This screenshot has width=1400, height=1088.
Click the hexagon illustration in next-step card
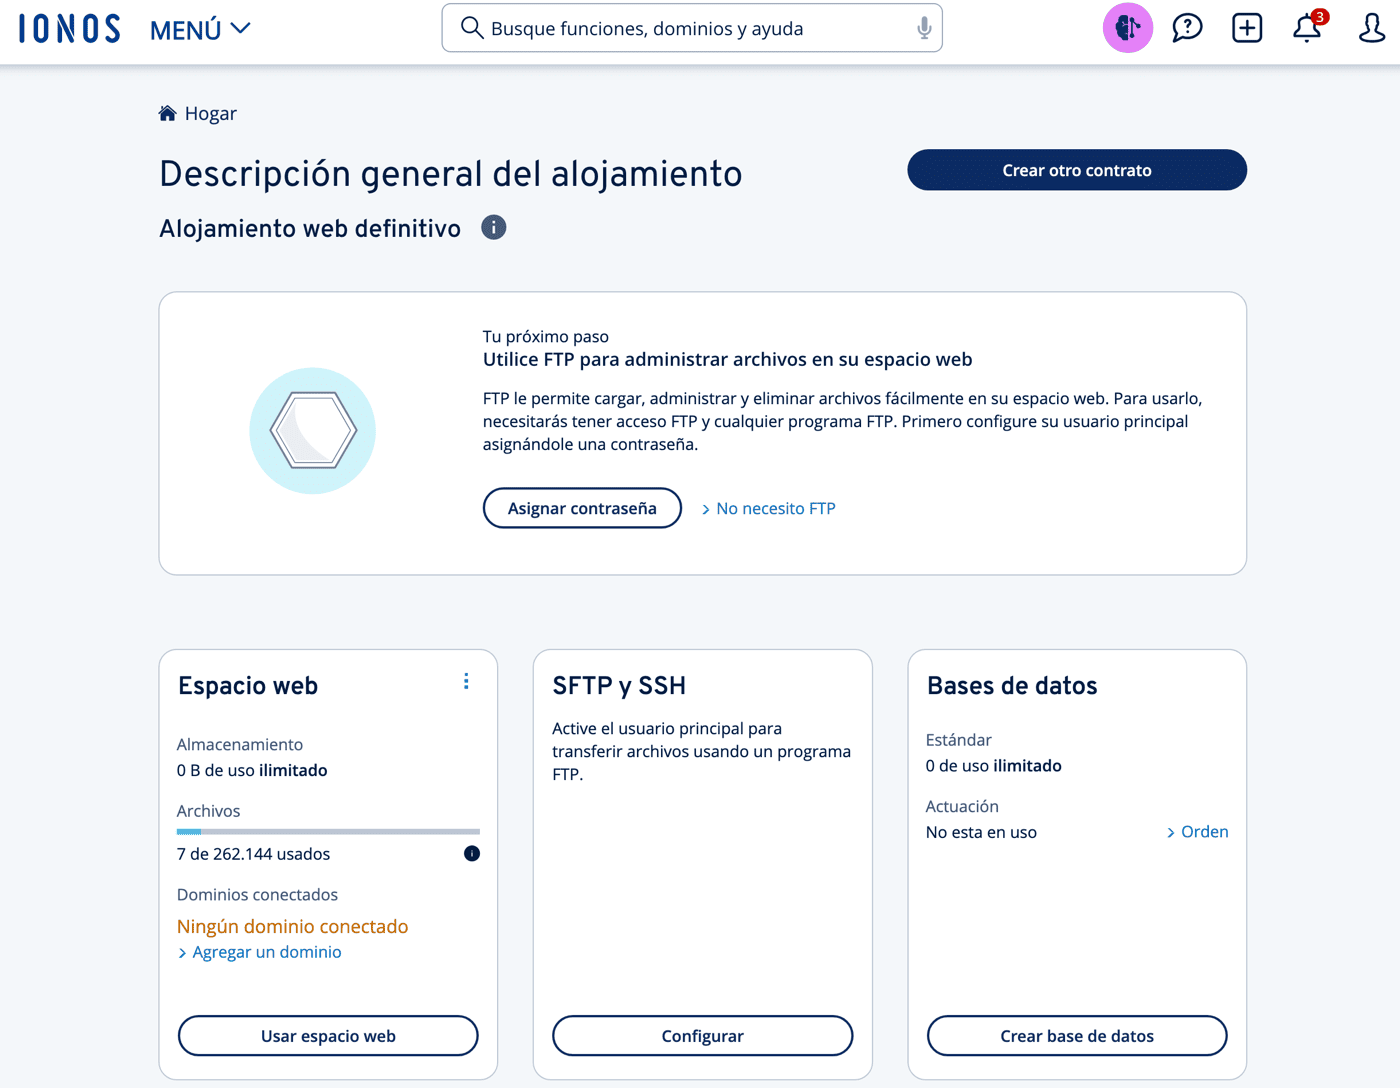click(313, 431)
